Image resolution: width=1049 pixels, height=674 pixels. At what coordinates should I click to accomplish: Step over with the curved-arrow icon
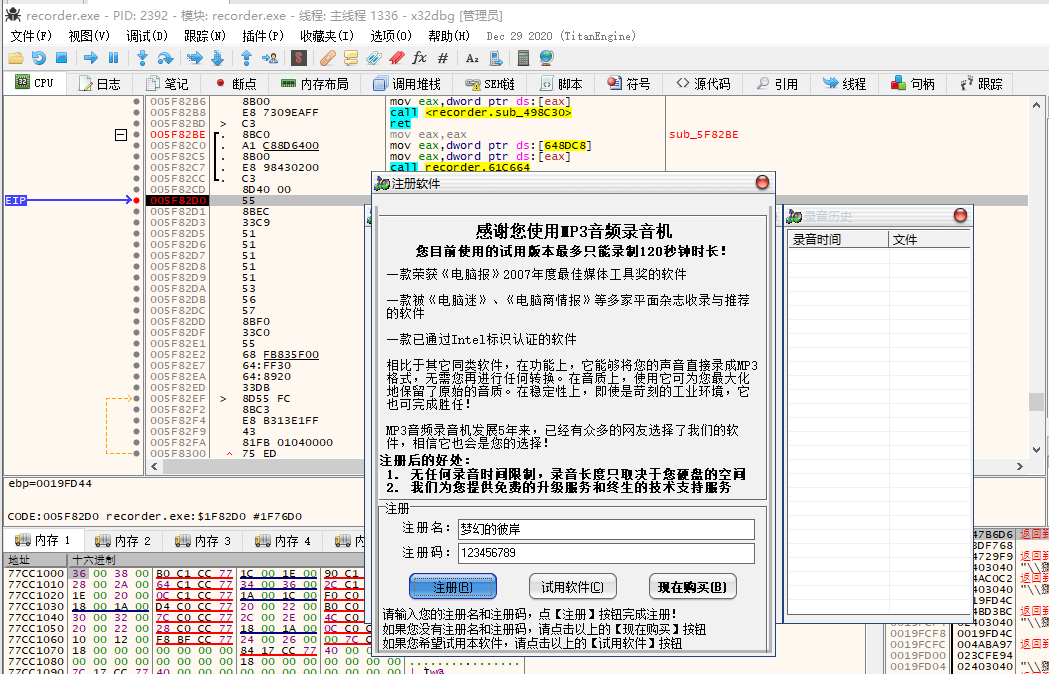pos(165,58)
